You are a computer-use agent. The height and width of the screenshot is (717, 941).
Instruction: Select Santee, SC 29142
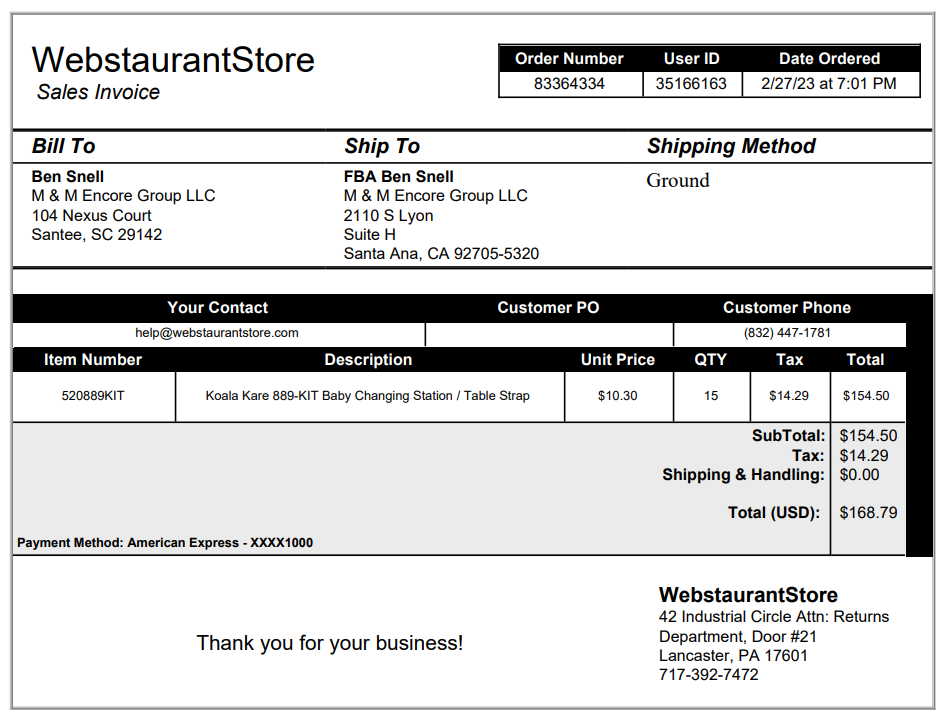[x=97, y=235]
